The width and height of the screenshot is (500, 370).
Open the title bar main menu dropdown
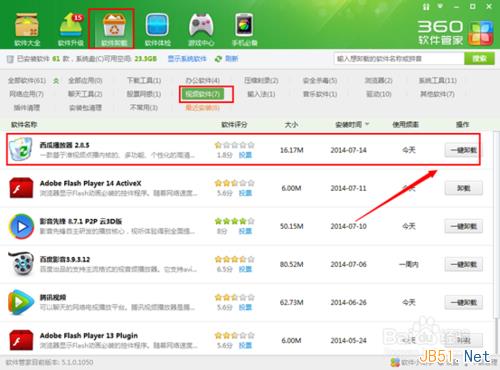click(441, 6)
